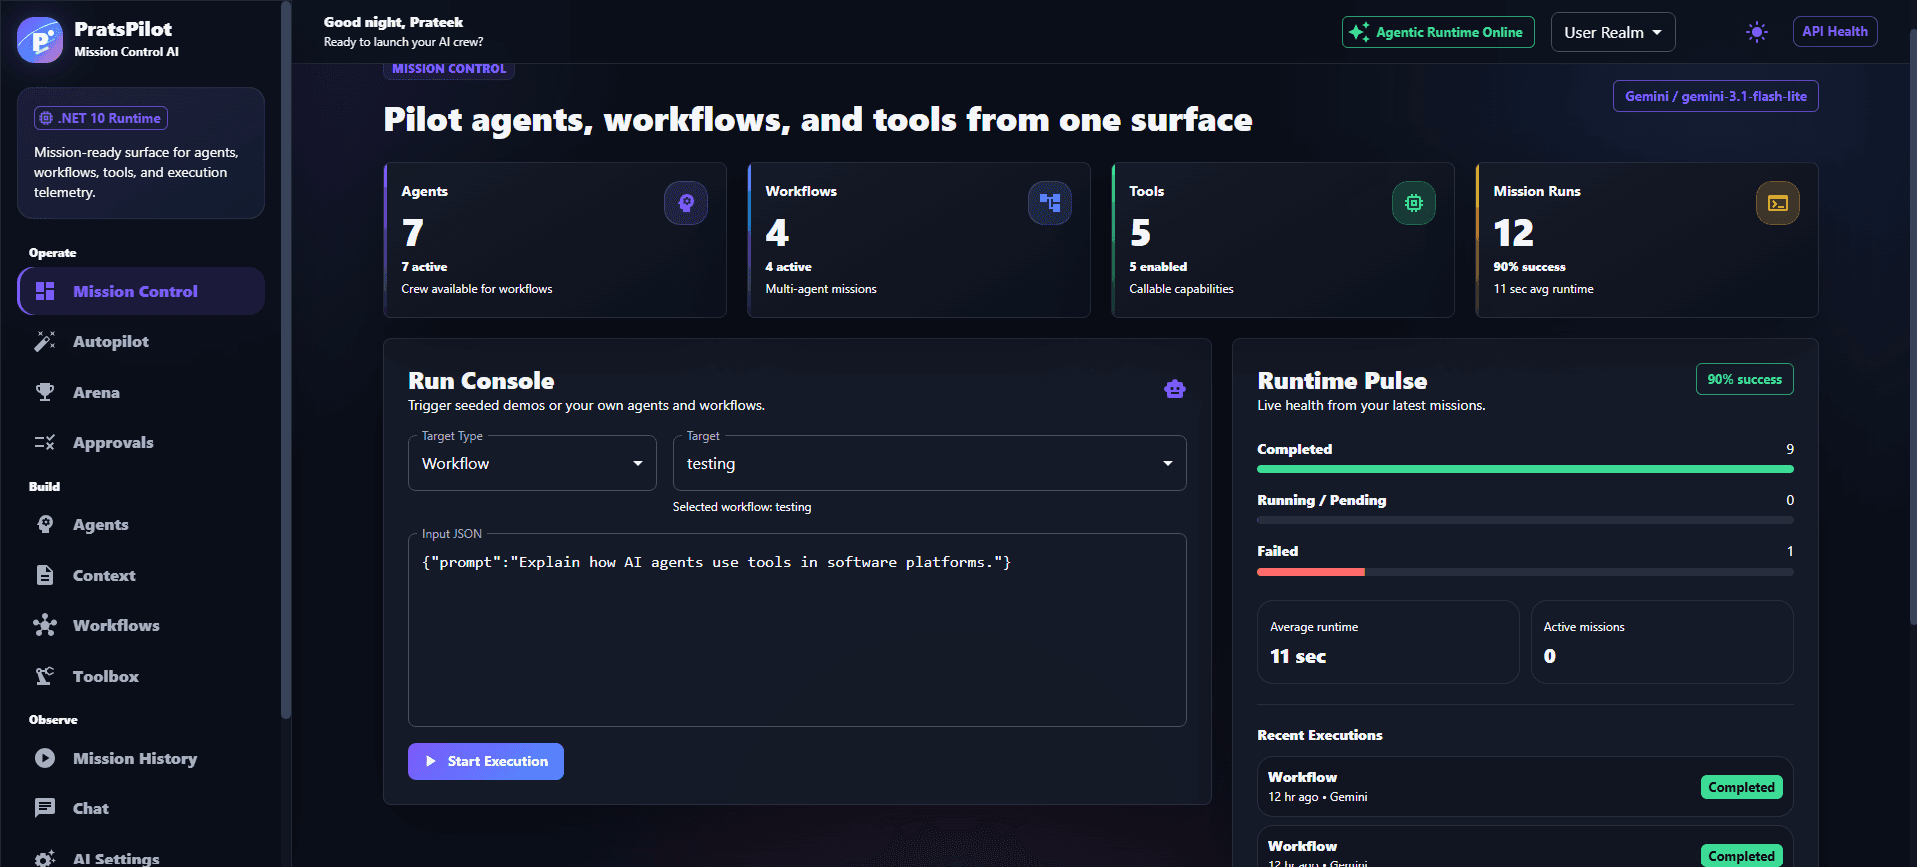
Task: Click the Workflows stat card count 4
Action: point(777,233)
